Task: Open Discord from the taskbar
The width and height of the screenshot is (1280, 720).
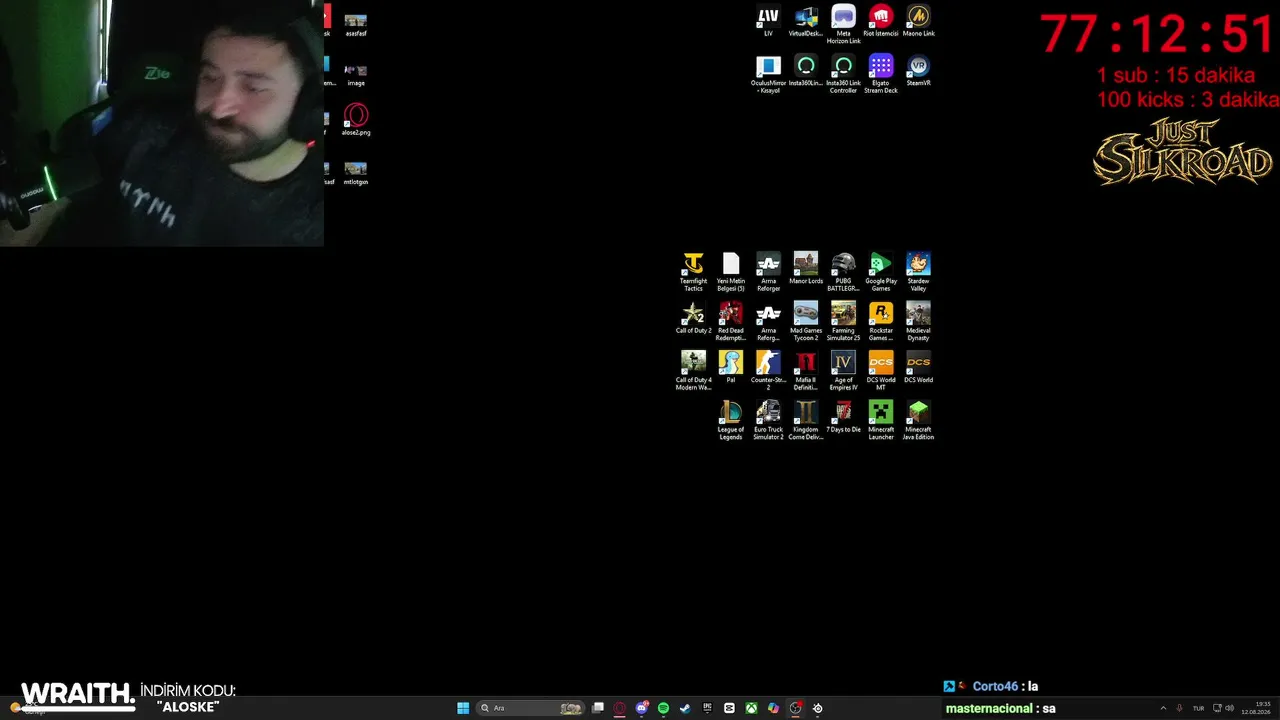Action: pos(642,708)
